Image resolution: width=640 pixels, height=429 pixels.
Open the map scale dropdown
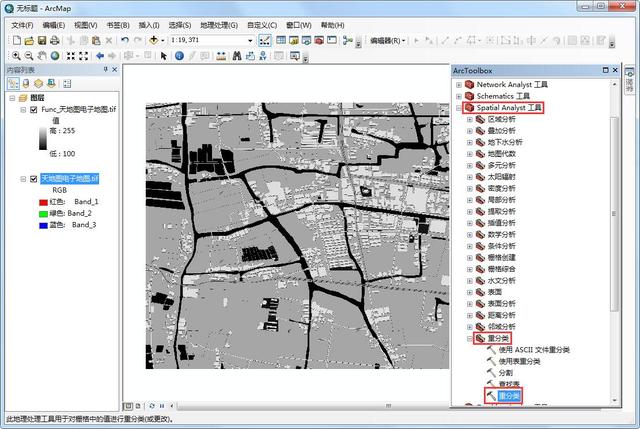[250, 40]
